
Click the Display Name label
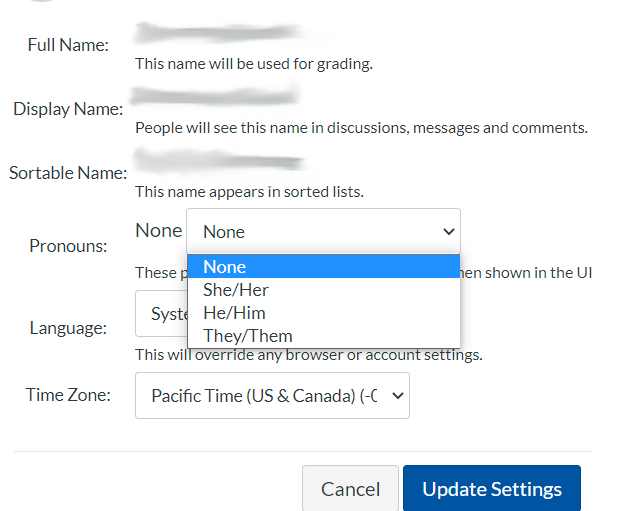[x=68, y=109]
